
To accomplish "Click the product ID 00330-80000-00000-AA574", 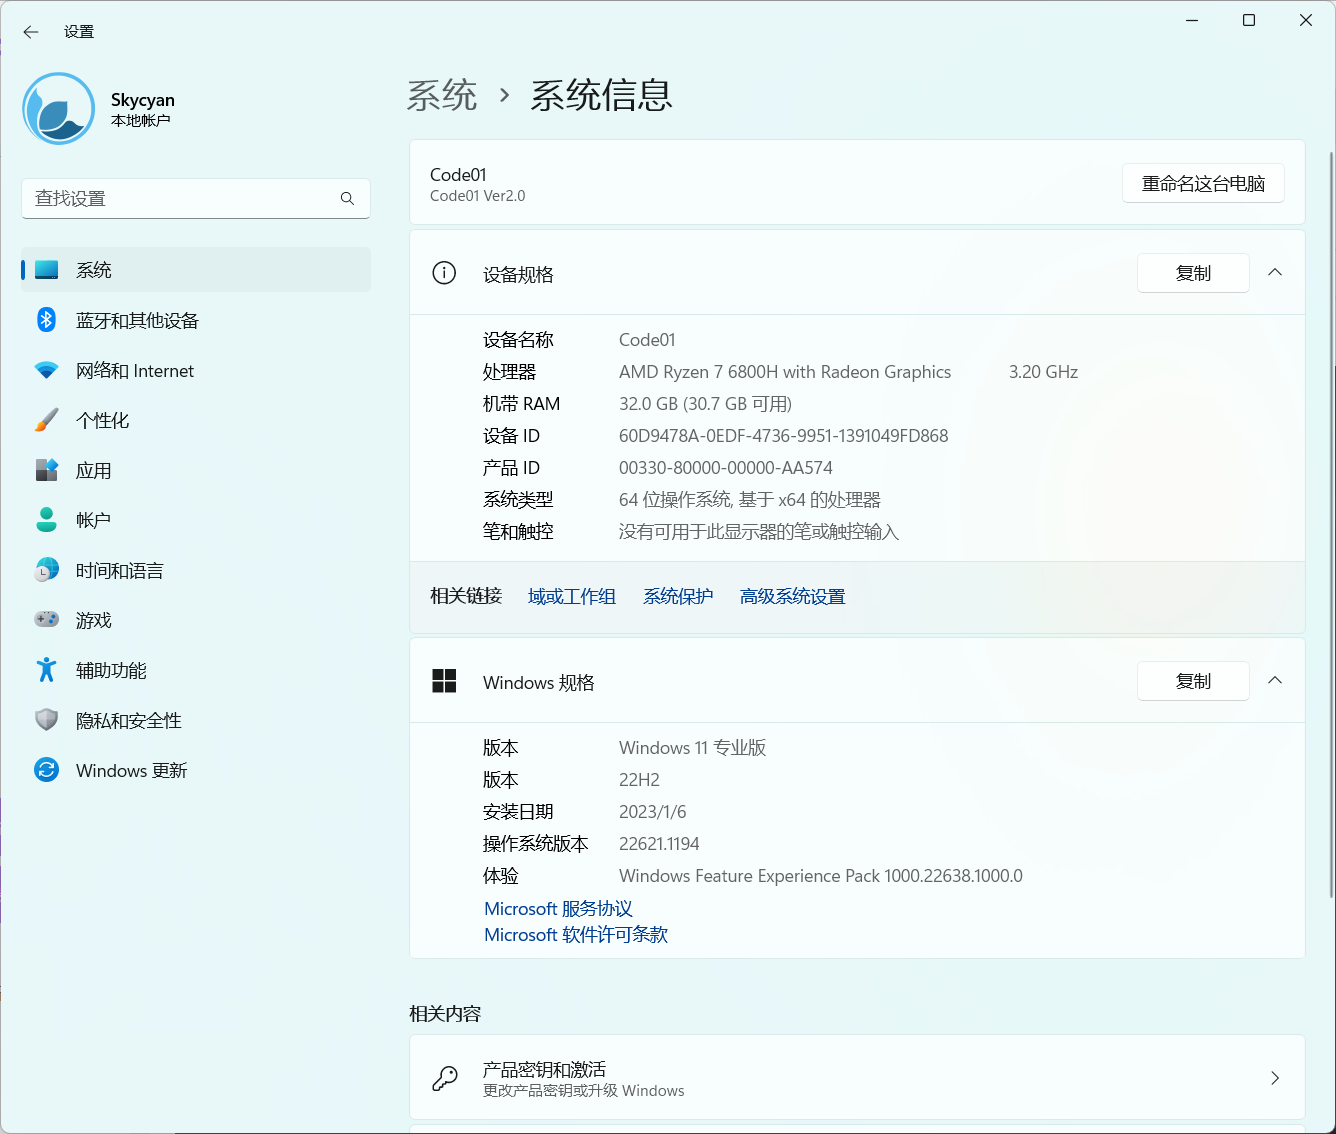I will [x=726, y=468].
